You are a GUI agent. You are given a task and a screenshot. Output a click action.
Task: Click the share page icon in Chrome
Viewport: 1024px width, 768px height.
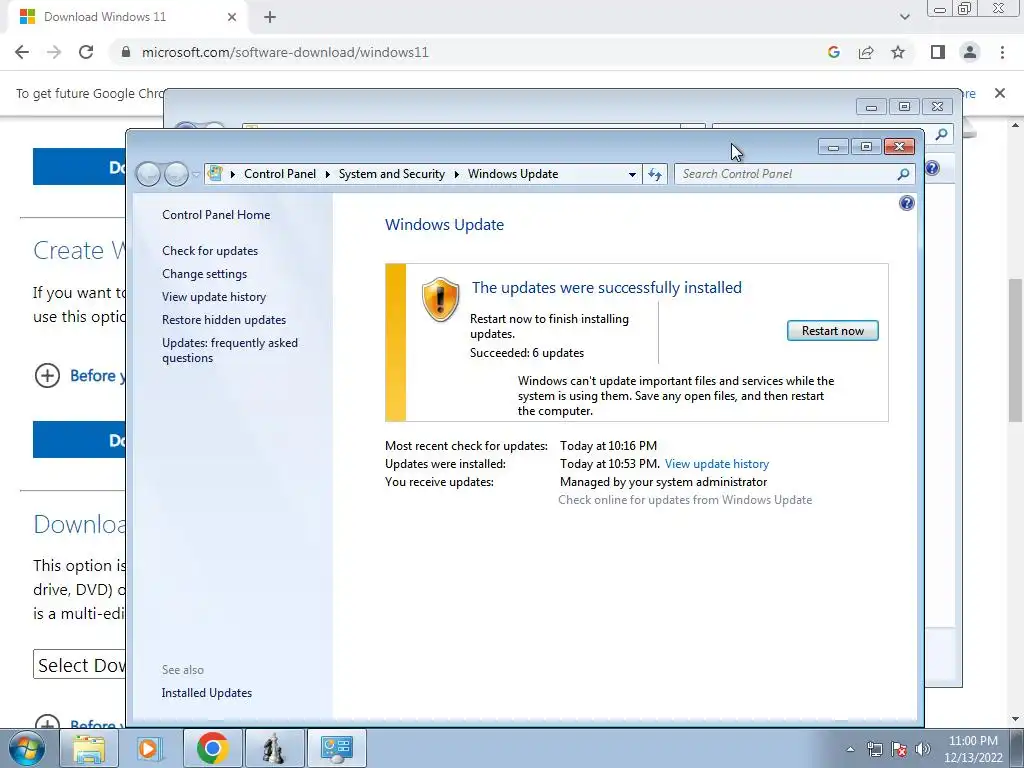click(x=866, y=52)
